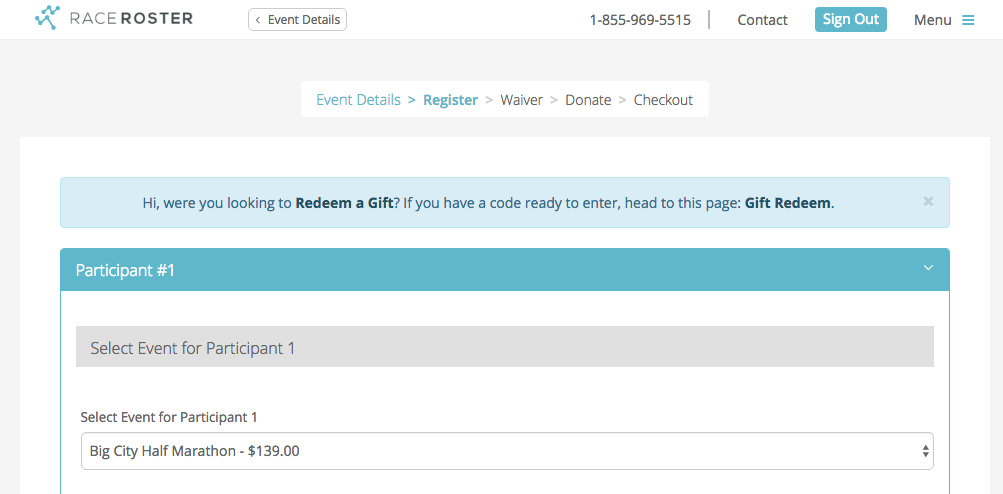Screen dimensions: 1003x494
Task: Click the Race Roster wordmark text
Action: pos(131,18)
